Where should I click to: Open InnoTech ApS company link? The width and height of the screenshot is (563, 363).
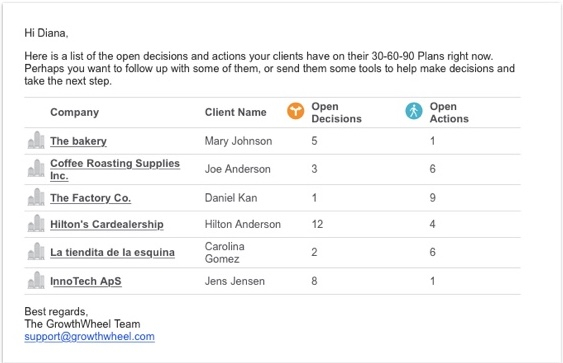[85, 281]
